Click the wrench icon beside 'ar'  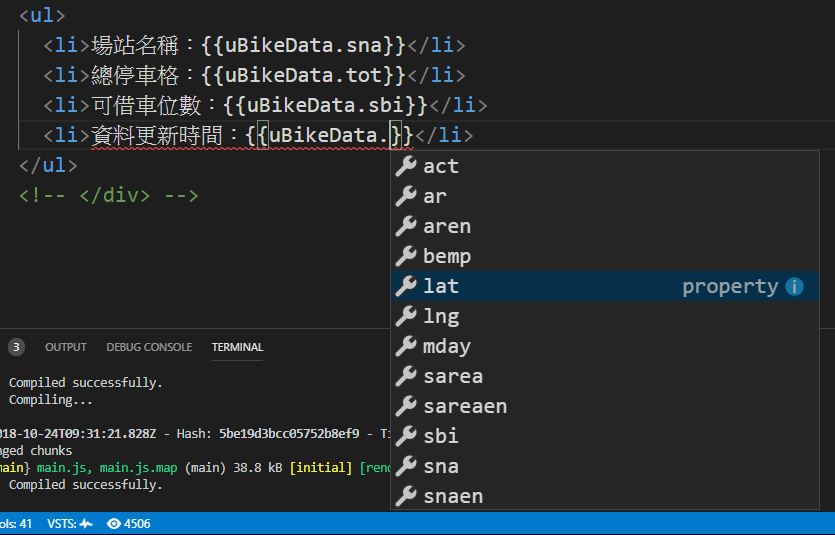point(406,196)
